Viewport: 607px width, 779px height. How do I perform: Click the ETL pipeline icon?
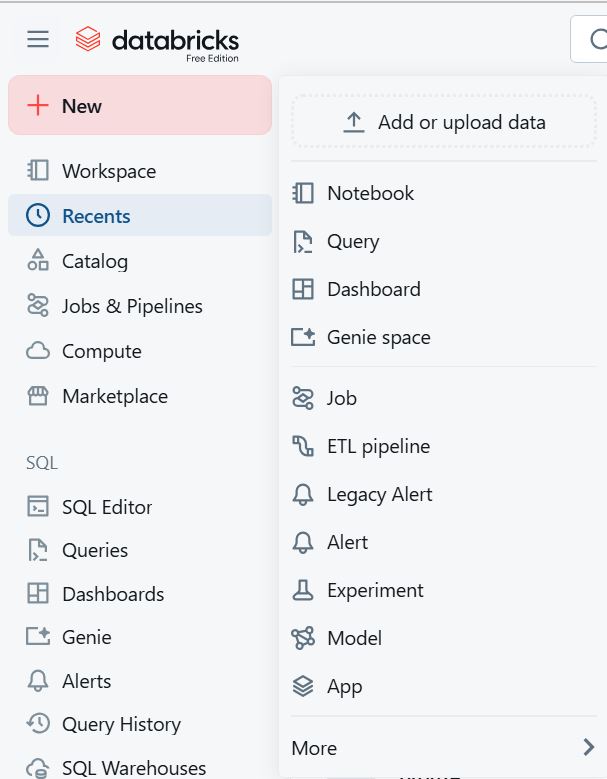click(x=303, y=446)
